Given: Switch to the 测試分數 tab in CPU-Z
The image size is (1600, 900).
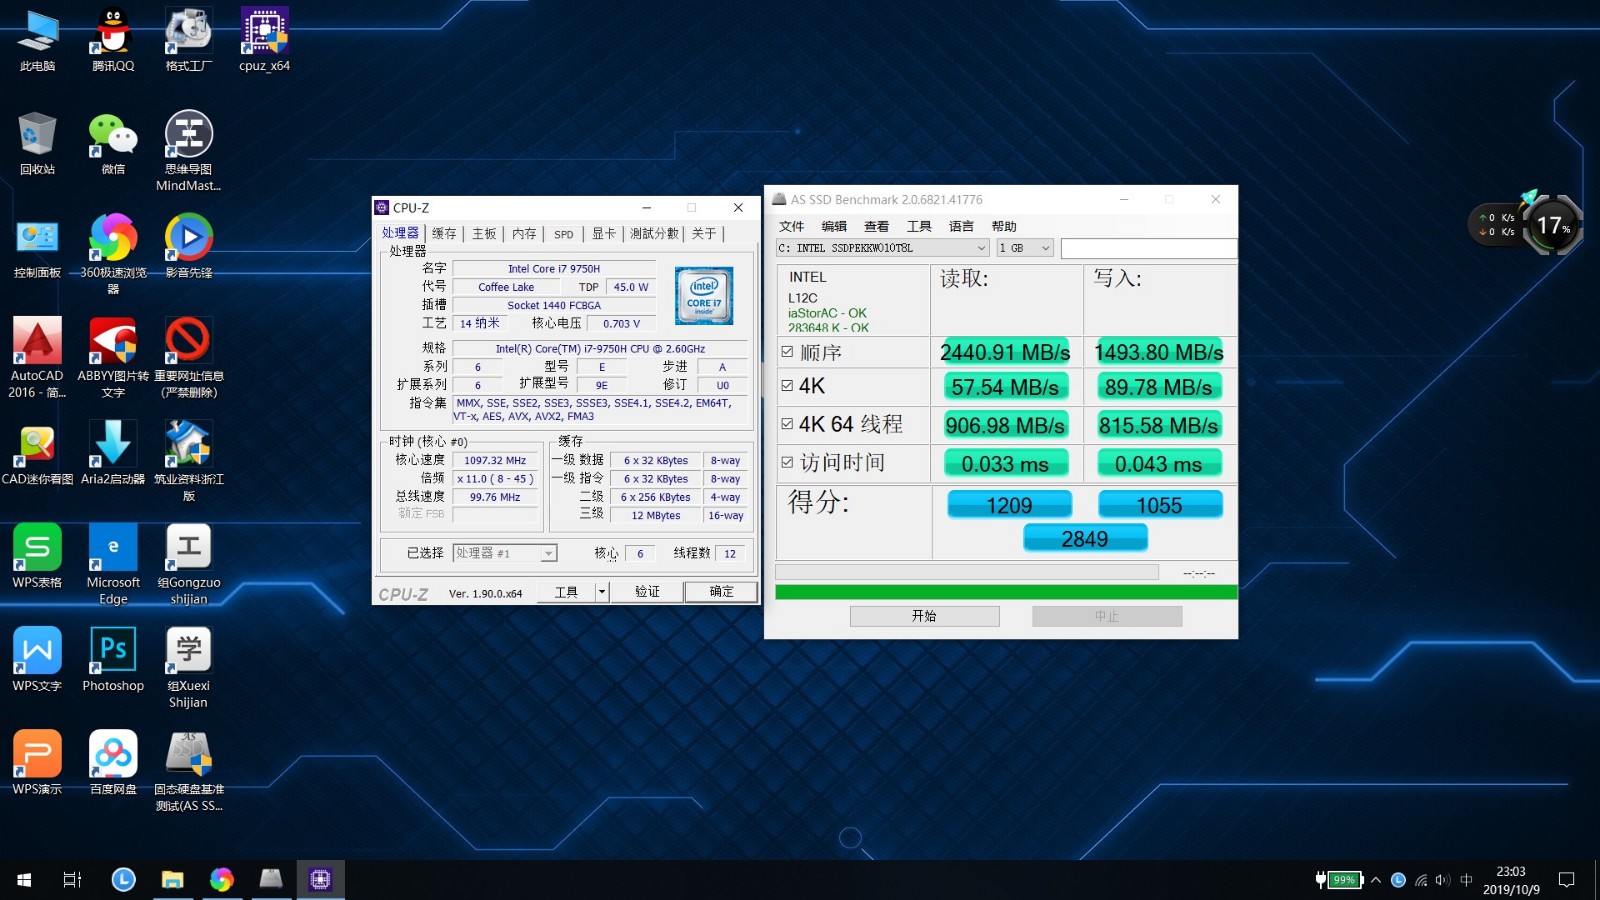Looking at the screenshot, I should 654,234.
